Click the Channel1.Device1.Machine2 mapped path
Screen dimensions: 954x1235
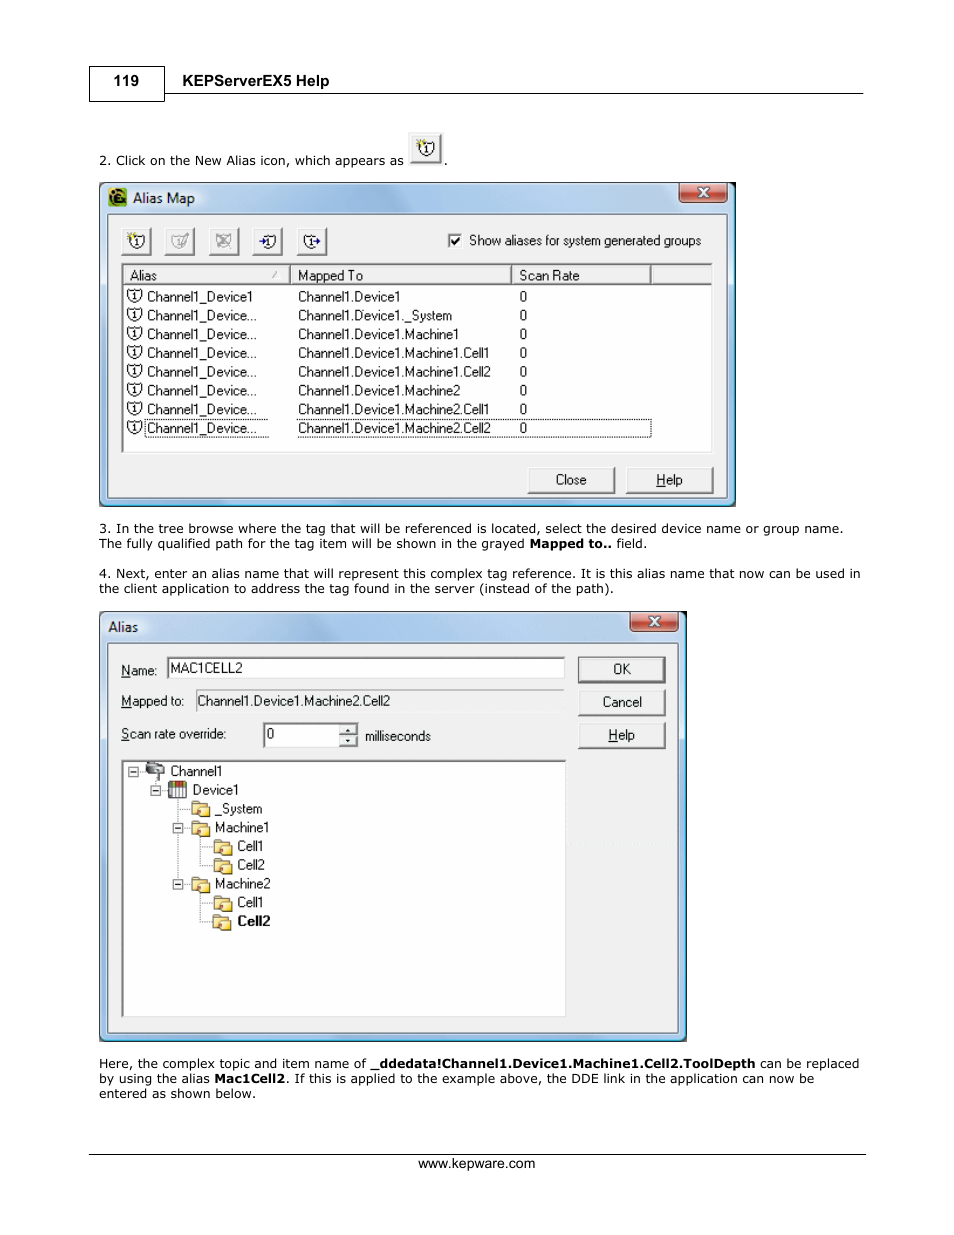[379, 391]
